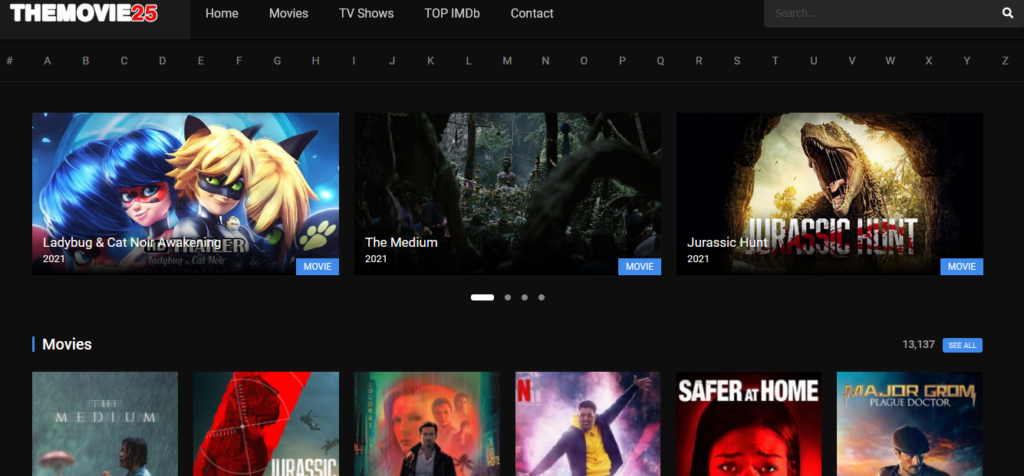Open the man-in-suit neon poster
The width and height of the screenshot is (1024, 476).
pos(427,424)
